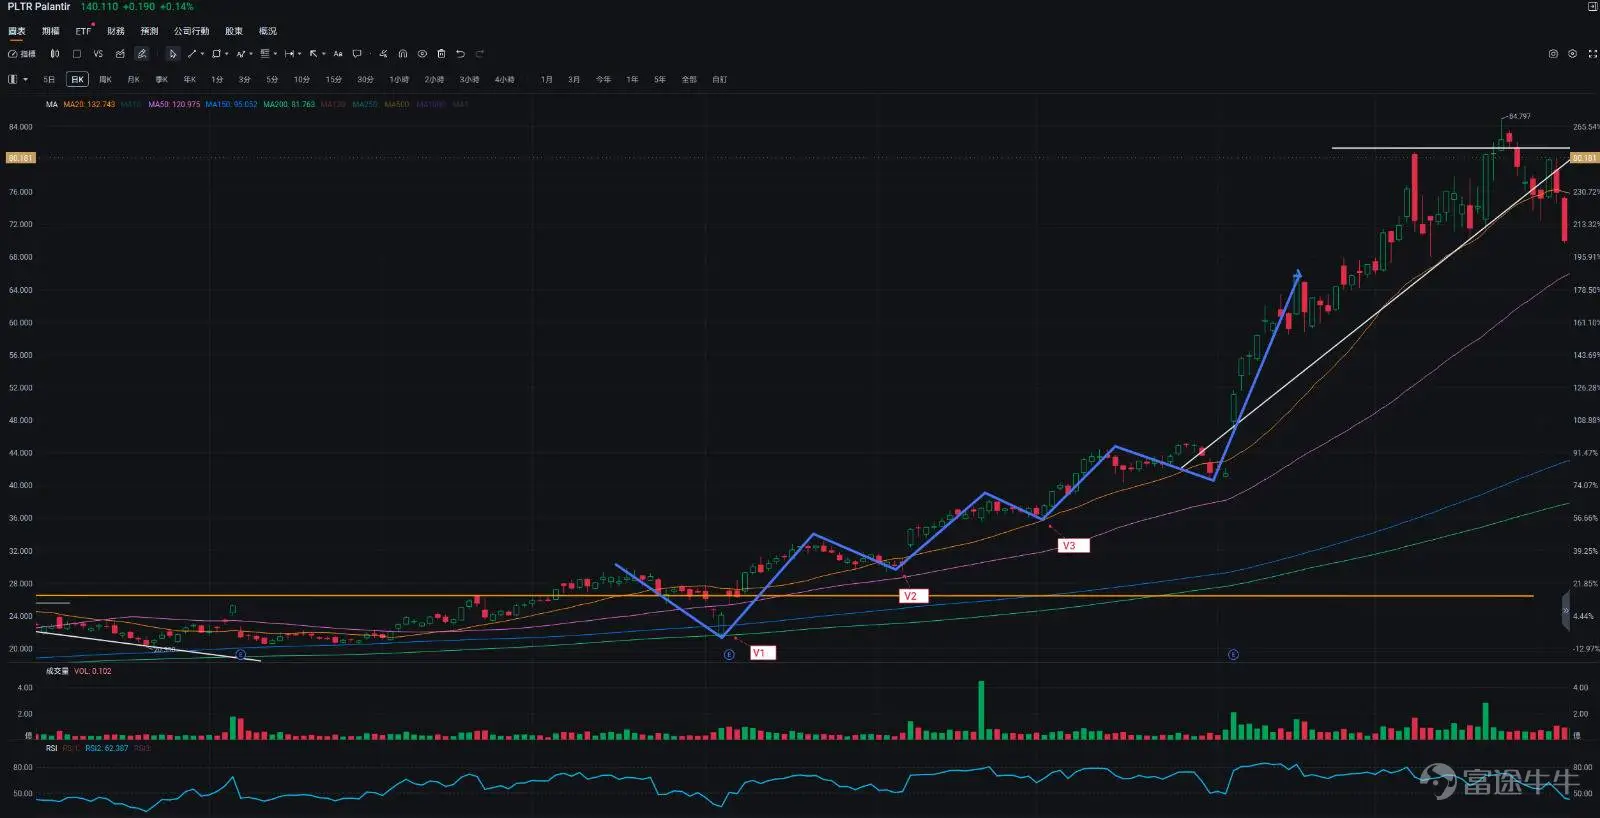
Task: Enable the magnet snap tool
Action: (403, 54)
